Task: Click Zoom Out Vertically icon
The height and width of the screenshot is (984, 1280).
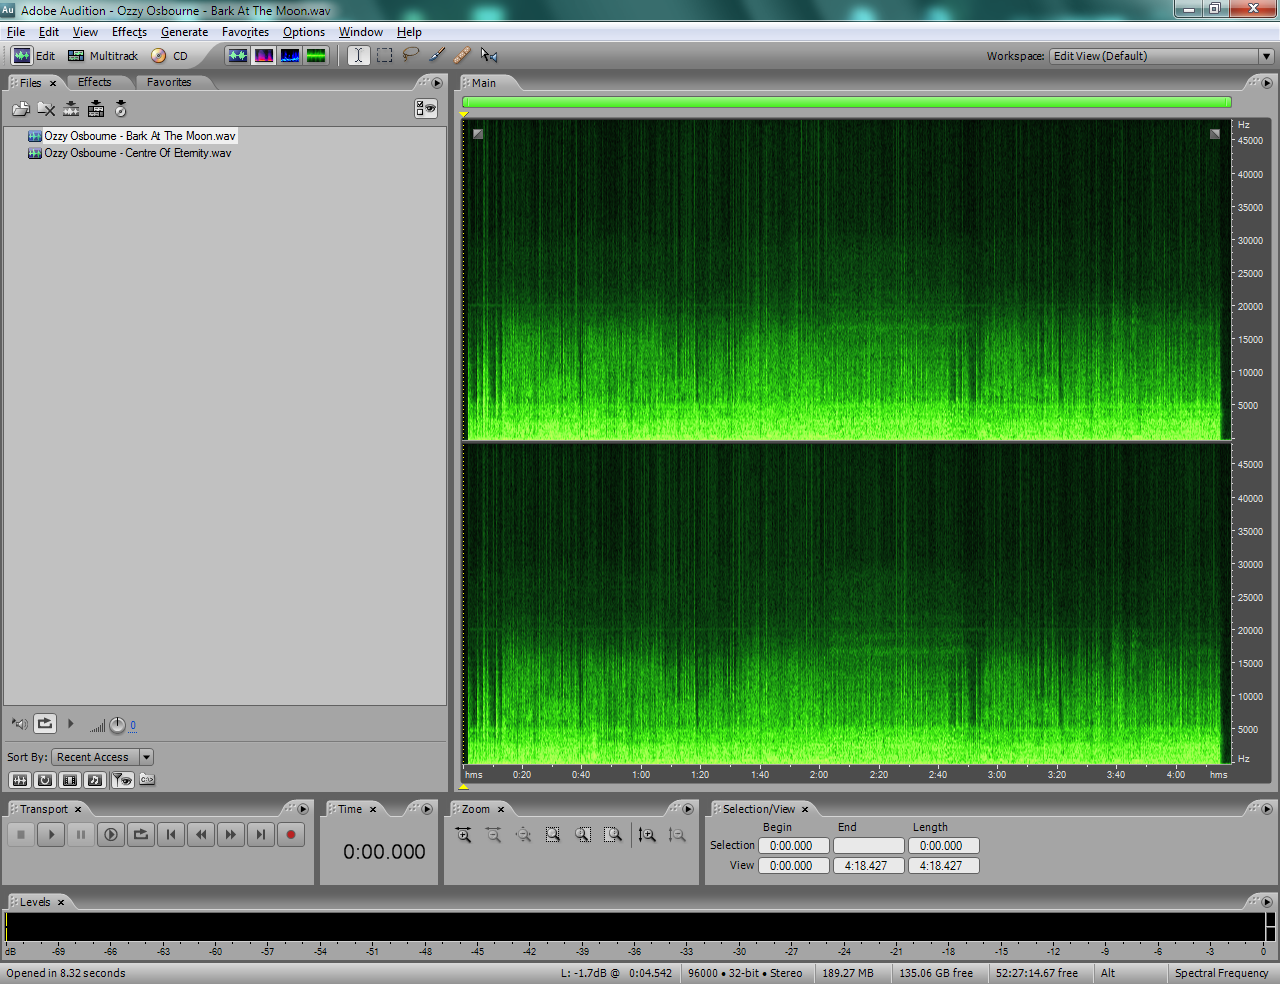Action: tap(677, 835)
